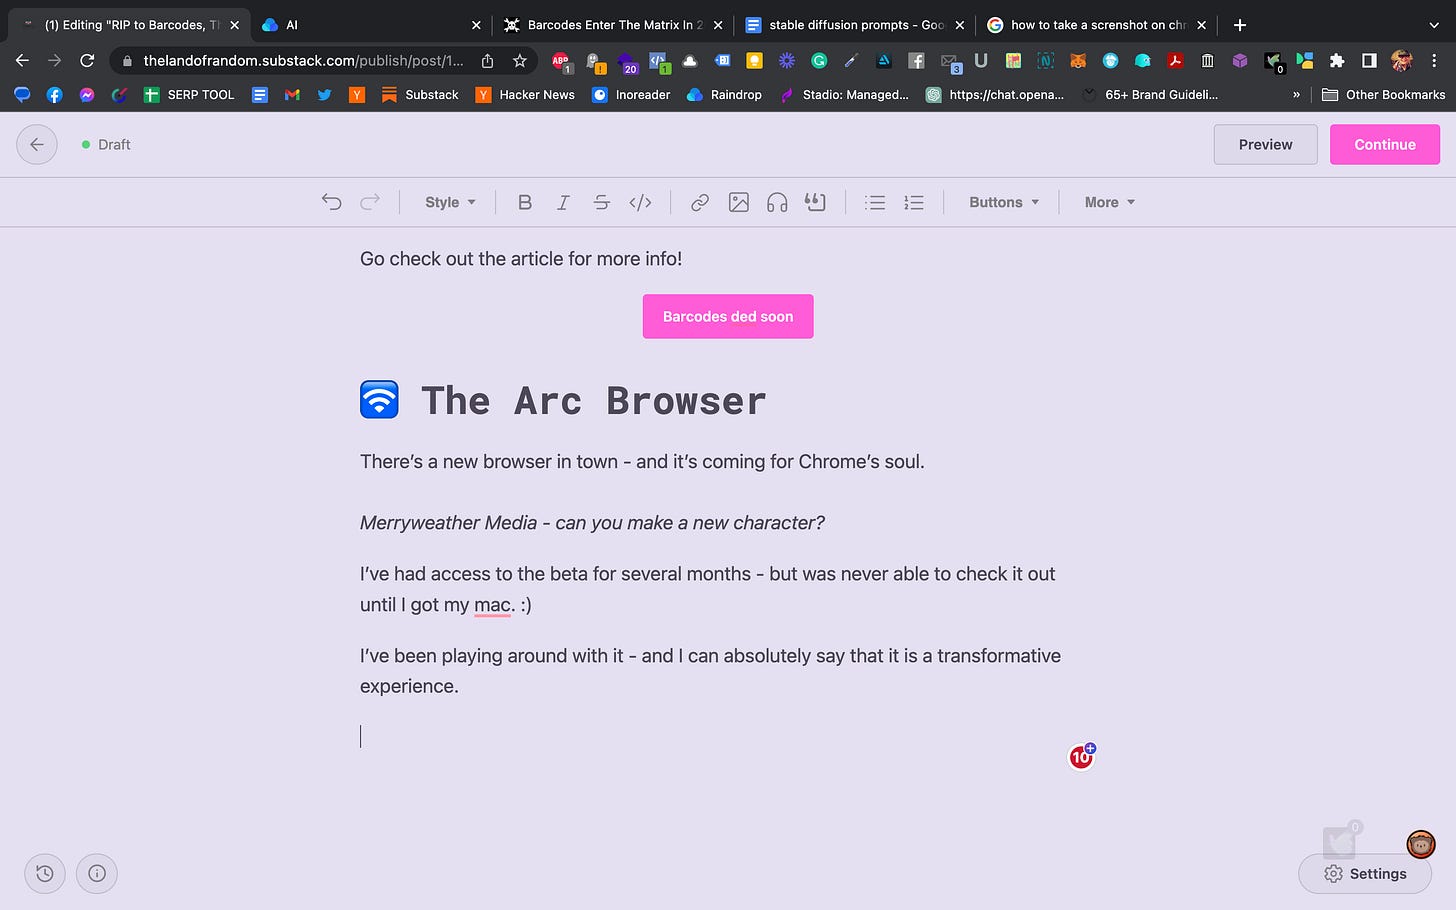Click the Merryweather Media italic line

(592, 523)
